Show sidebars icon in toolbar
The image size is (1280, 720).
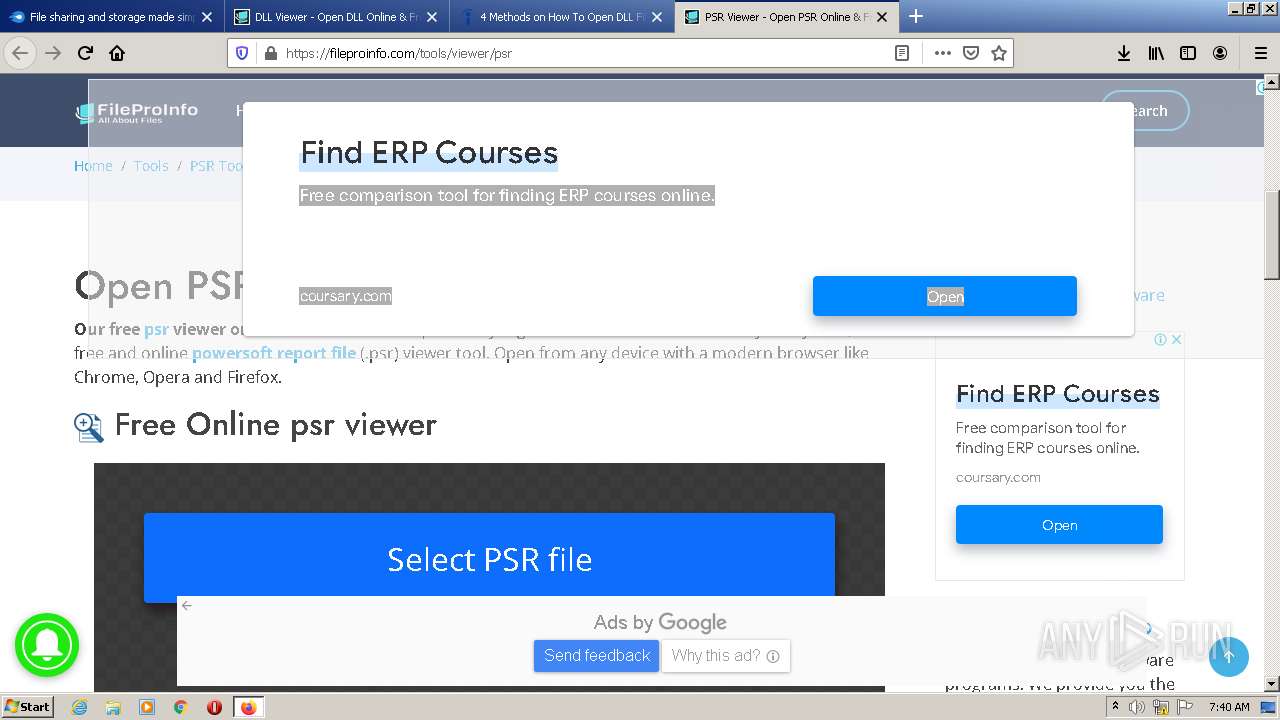click(x=1188, y=53)
